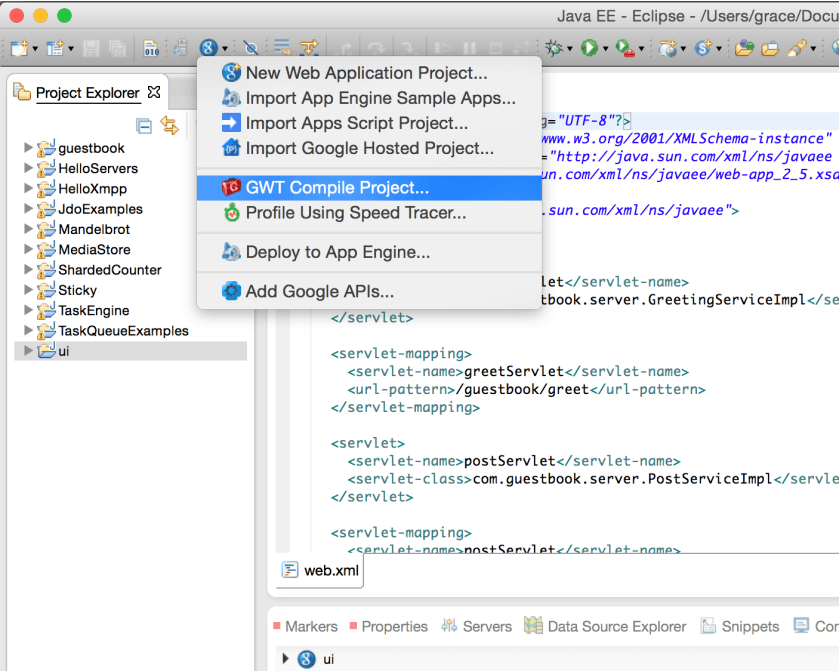Screen dimensions: 839x671
Task: Expand the guestbook project tree node
Action: pyautogui.click(x=28, y=148)
